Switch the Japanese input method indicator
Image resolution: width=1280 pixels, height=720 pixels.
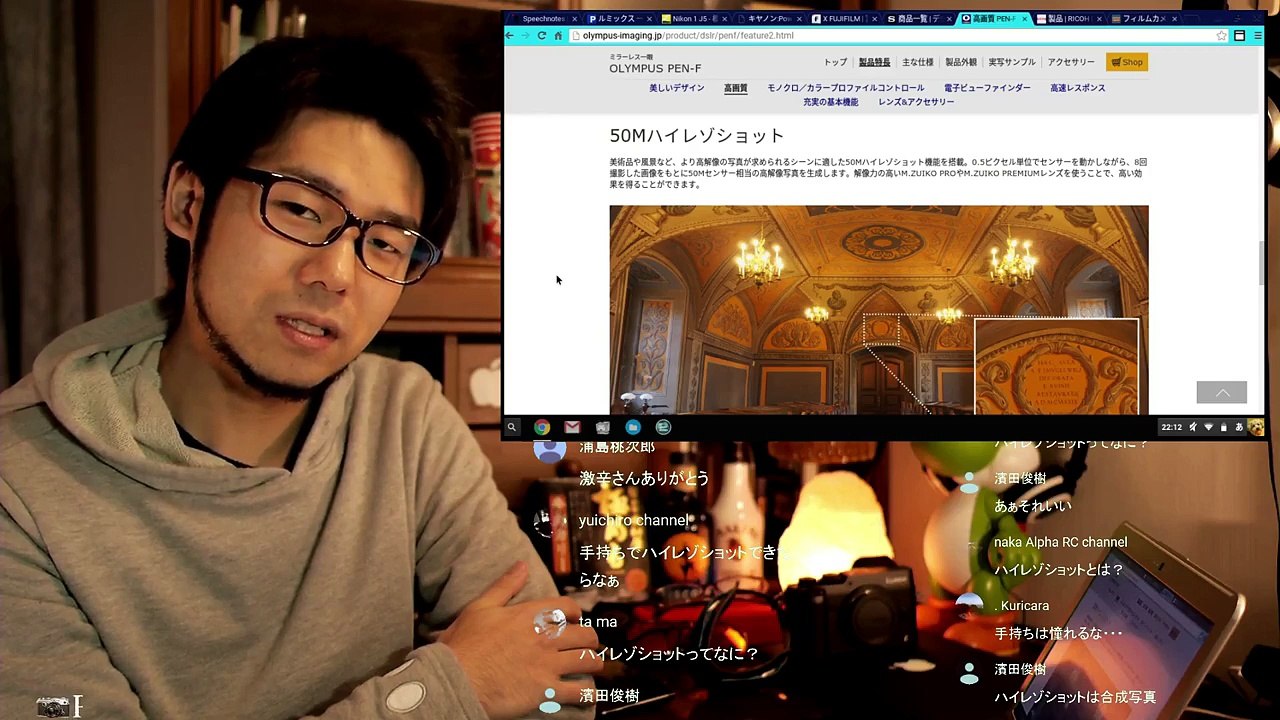tap(1238, 427)
